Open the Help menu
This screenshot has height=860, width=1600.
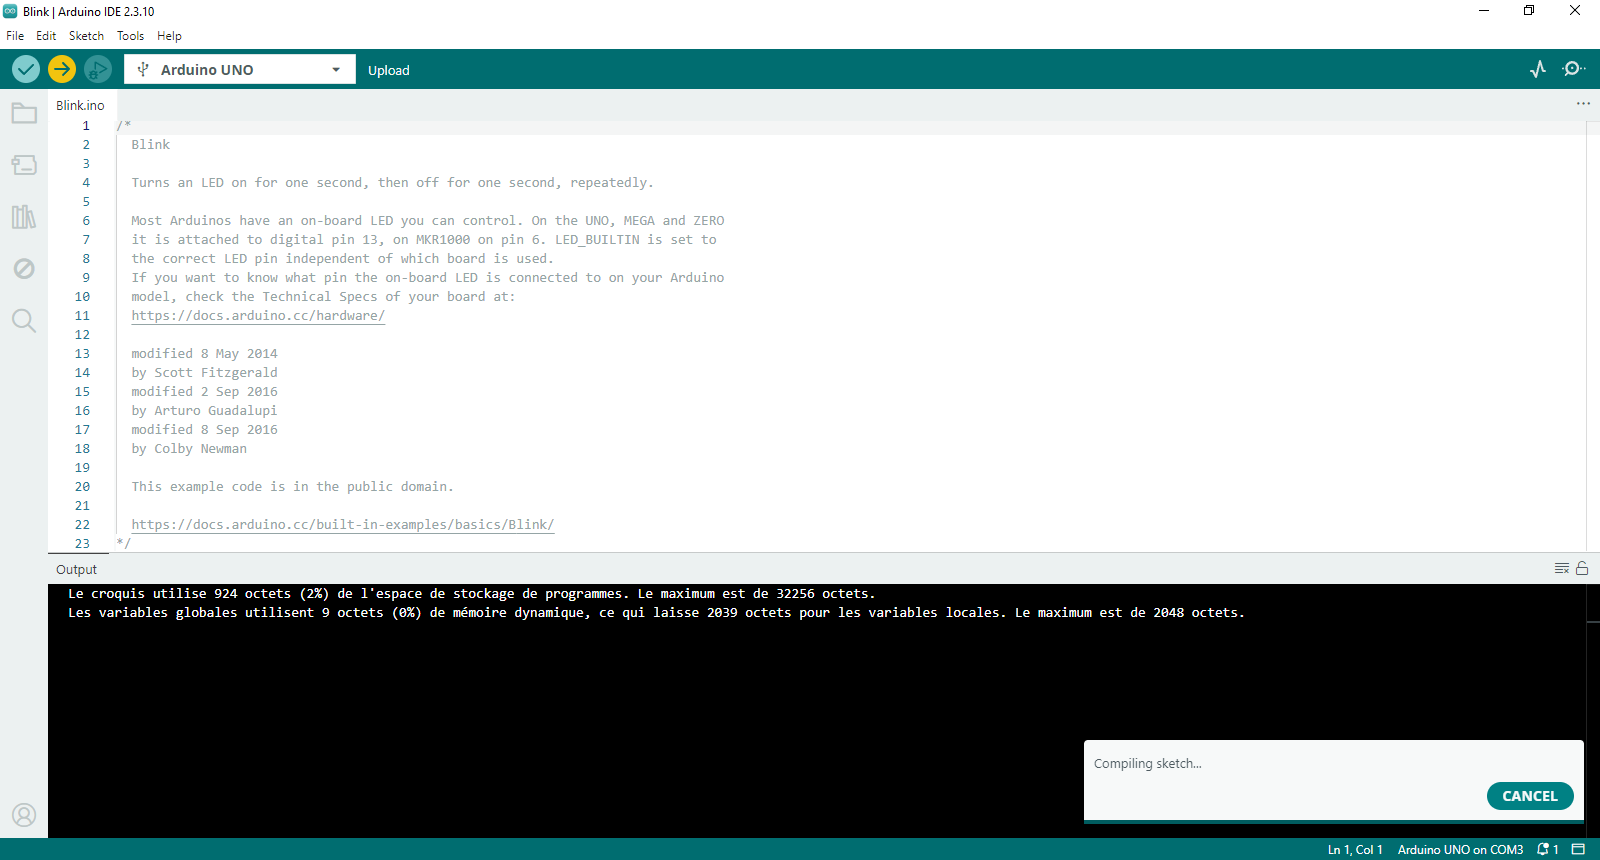[x=169, y=35]
